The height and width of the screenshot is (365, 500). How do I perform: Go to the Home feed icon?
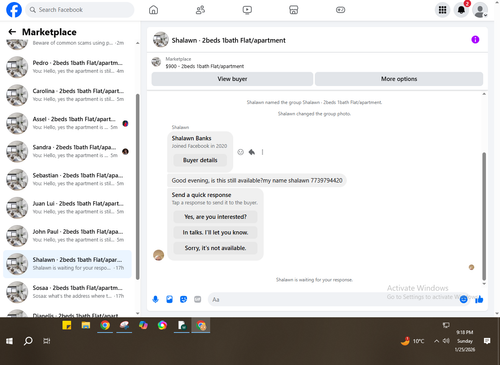pos(153,10)
